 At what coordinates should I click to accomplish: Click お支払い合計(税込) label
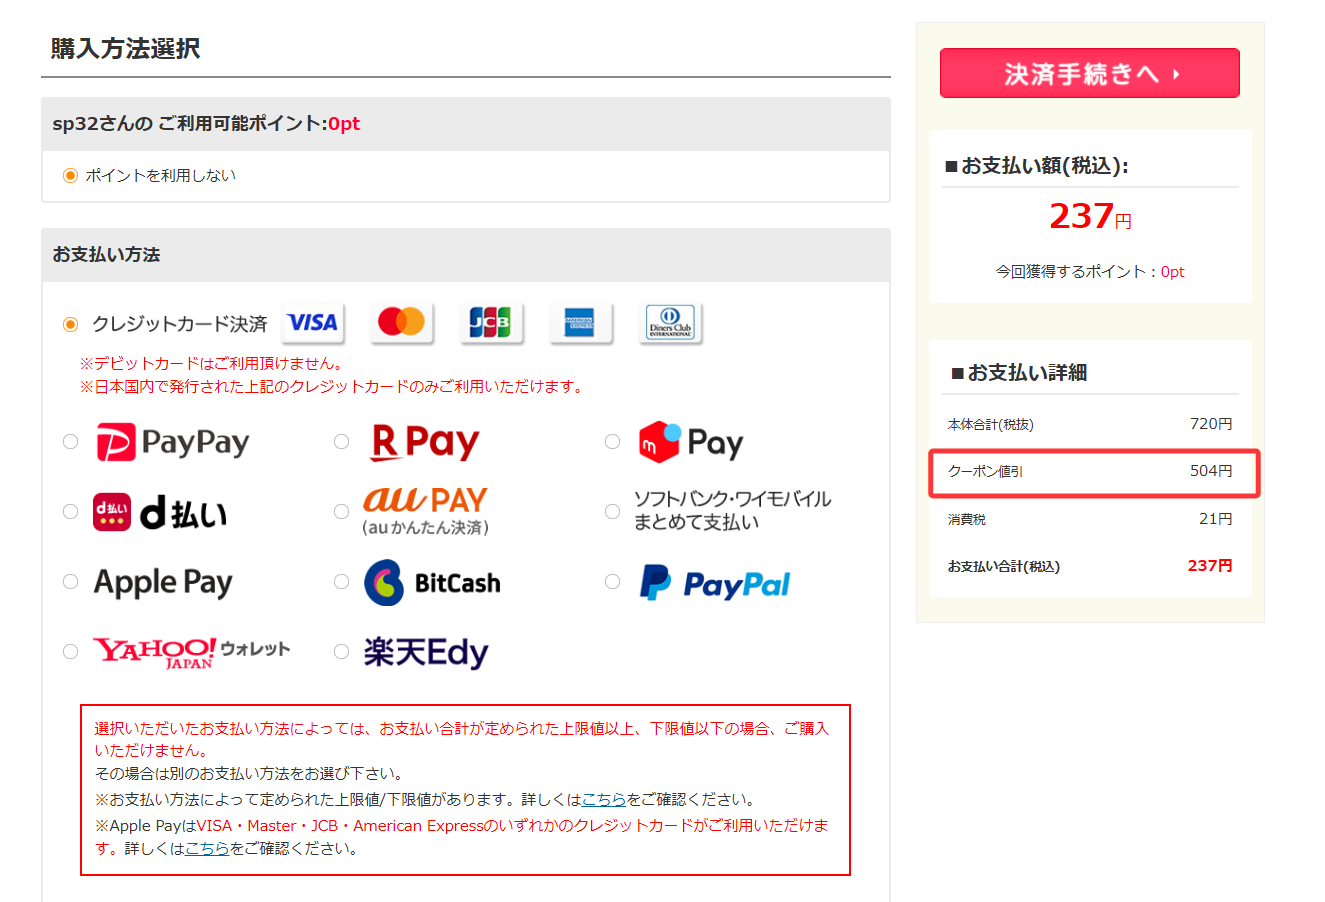click(1004, 567)
